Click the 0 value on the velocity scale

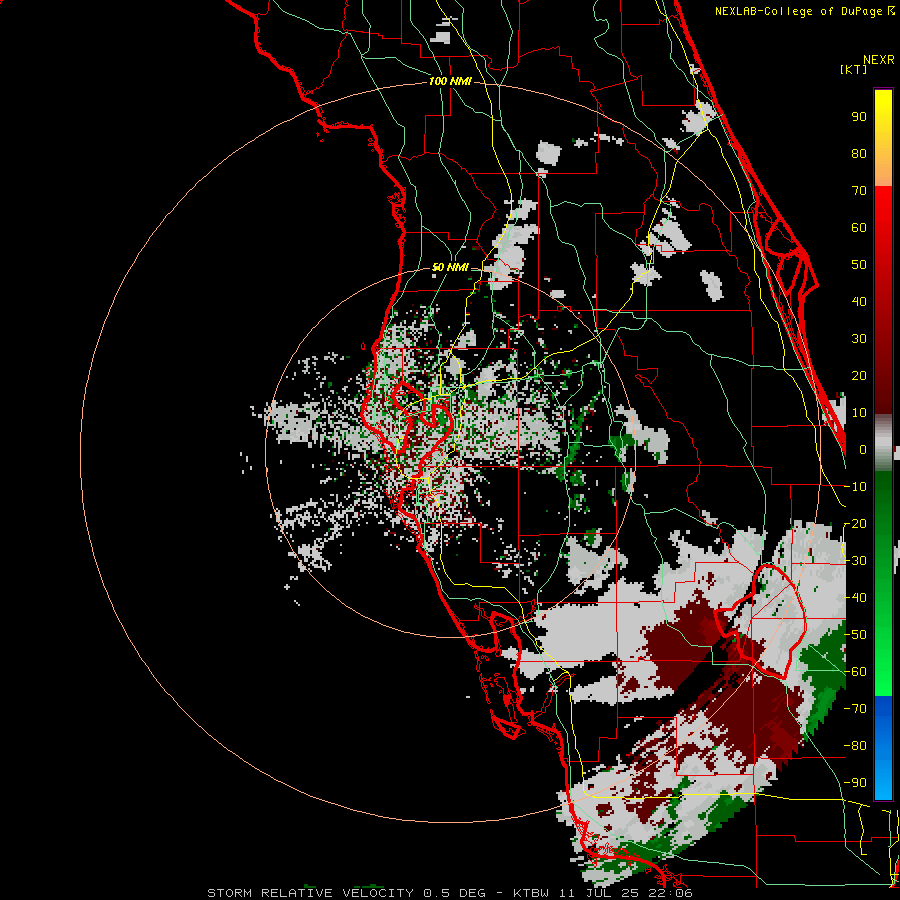click(x=863, y=449)
